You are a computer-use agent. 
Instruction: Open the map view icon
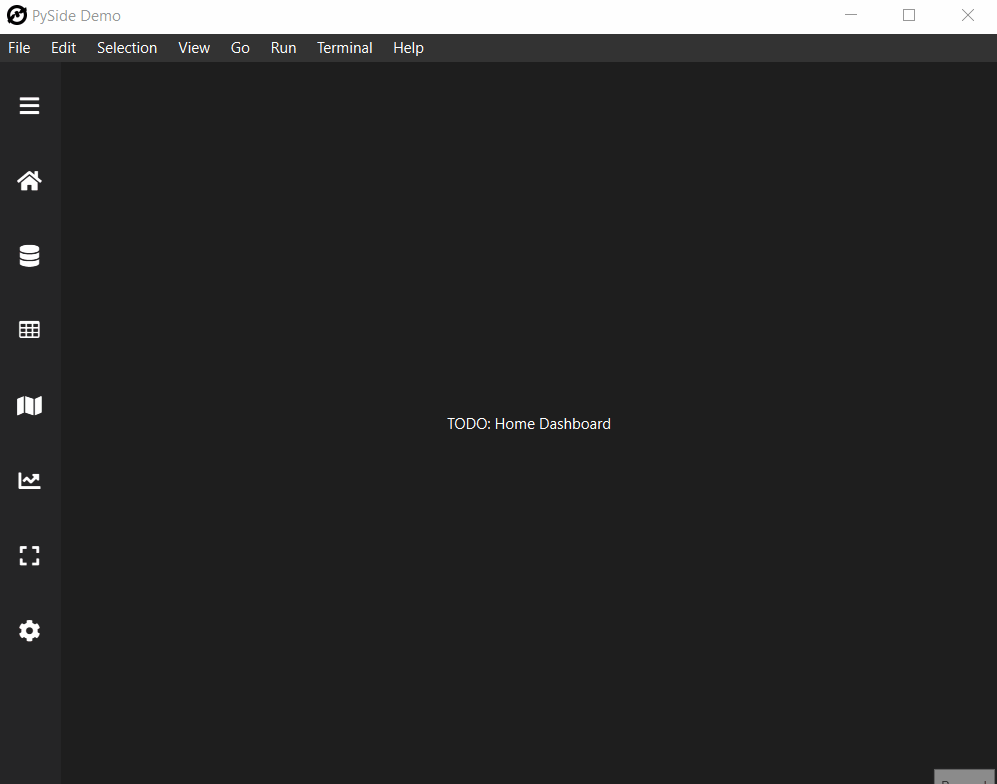tap(29, 405)
